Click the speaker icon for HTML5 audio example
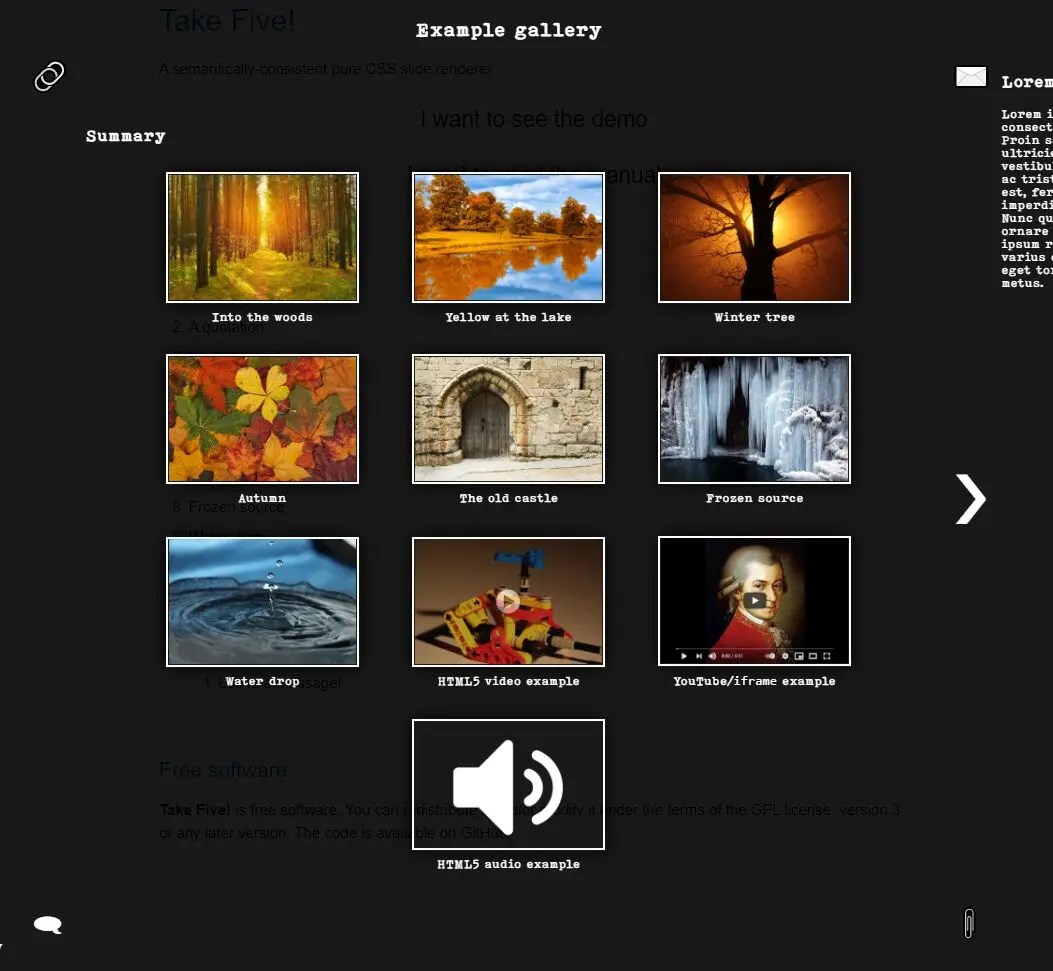The image size is (1053, 971). point(508,784)
